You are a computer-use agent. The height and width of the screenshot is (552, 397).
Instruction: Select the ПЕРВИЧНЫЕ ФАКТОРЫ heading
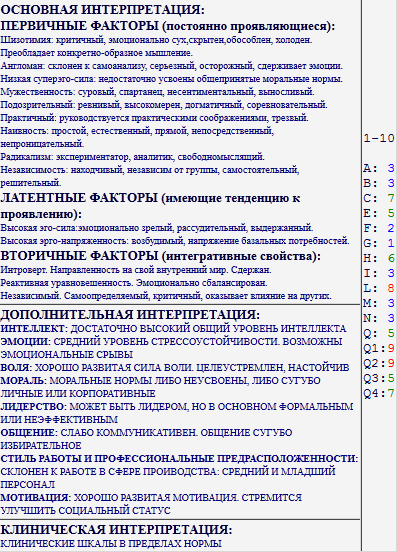(x=80, y=26)
